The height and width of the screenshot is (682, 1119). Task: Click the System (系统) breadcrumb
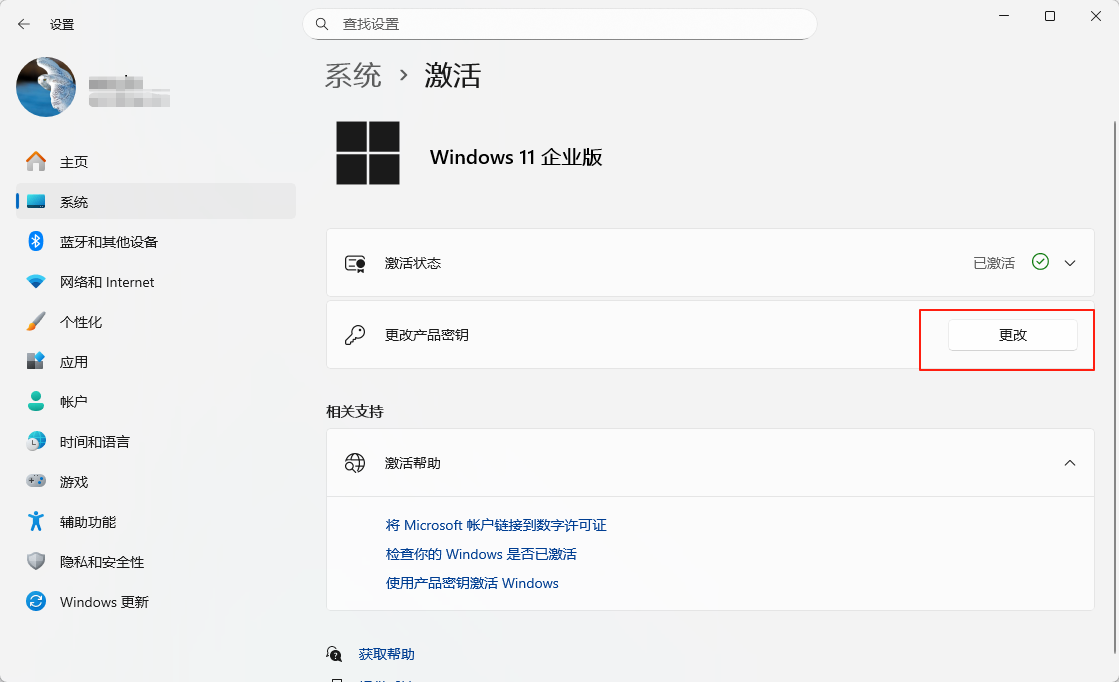click(x=353, y=75)
